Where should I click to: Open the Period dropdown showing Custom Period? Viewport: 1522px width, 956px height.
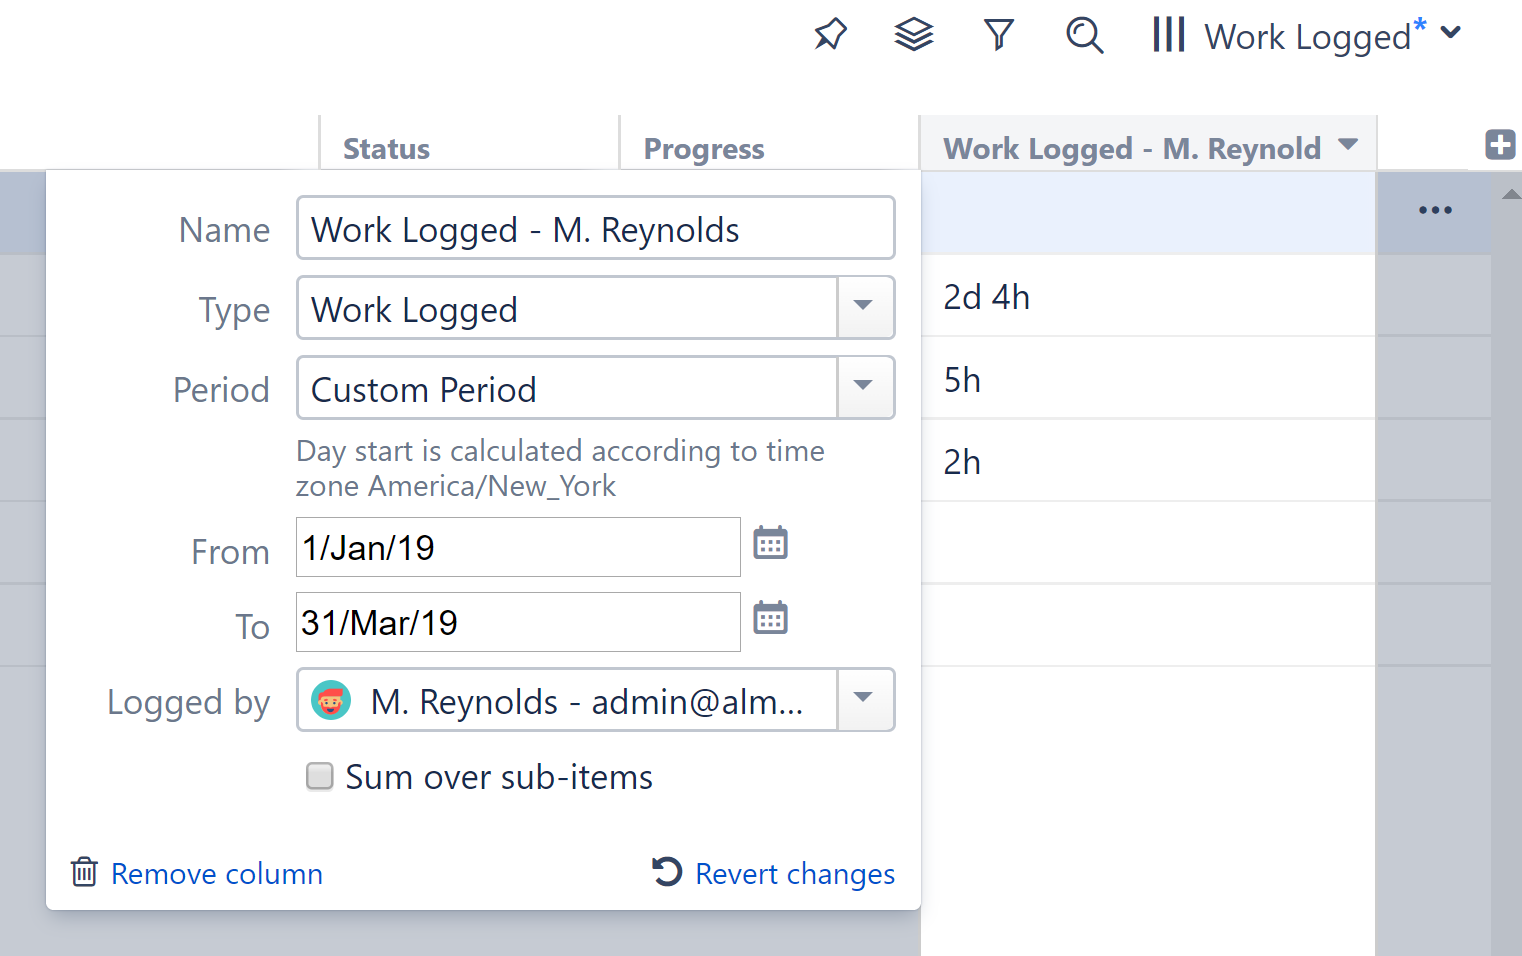pyautogui.click(x=863, y=388)
